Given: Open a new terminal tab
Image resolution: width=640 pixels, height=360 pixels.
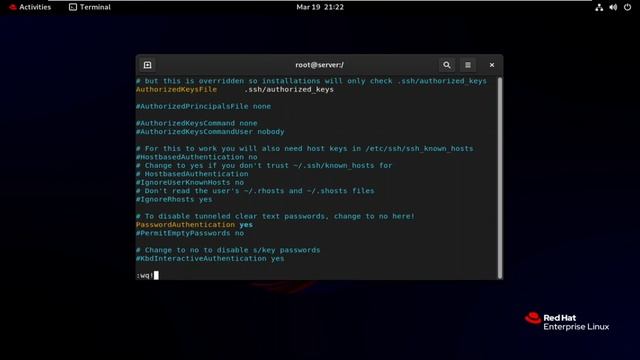Looking at the screenshot, I should [x=147, y=65].
